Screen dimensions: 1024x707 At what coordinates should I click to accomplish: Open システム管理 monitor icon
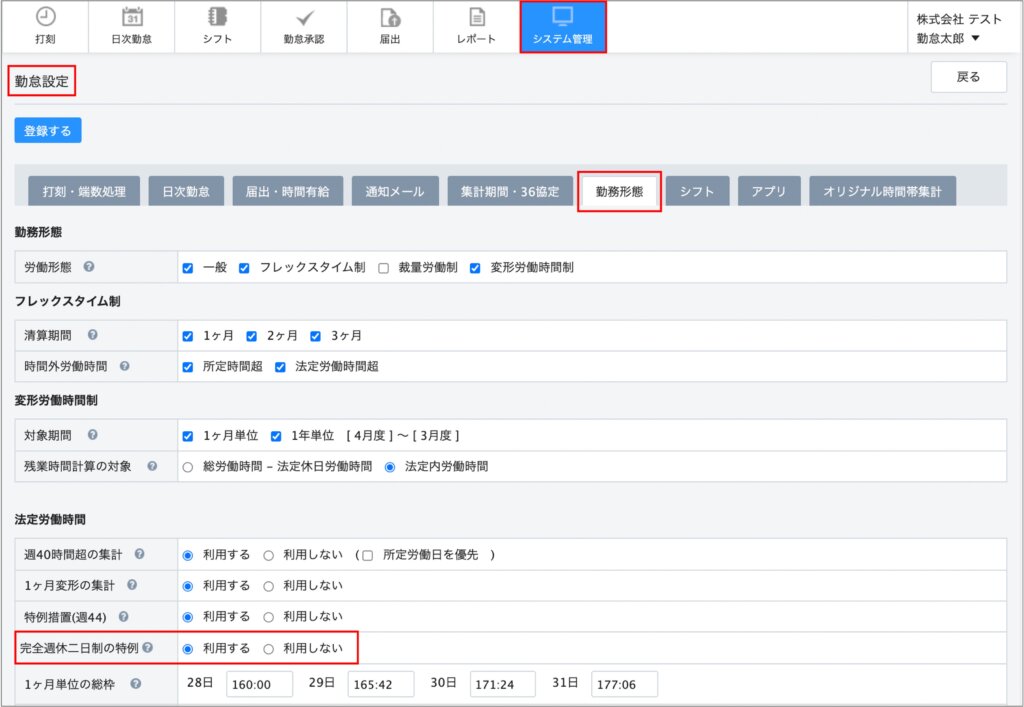[562, 17]
